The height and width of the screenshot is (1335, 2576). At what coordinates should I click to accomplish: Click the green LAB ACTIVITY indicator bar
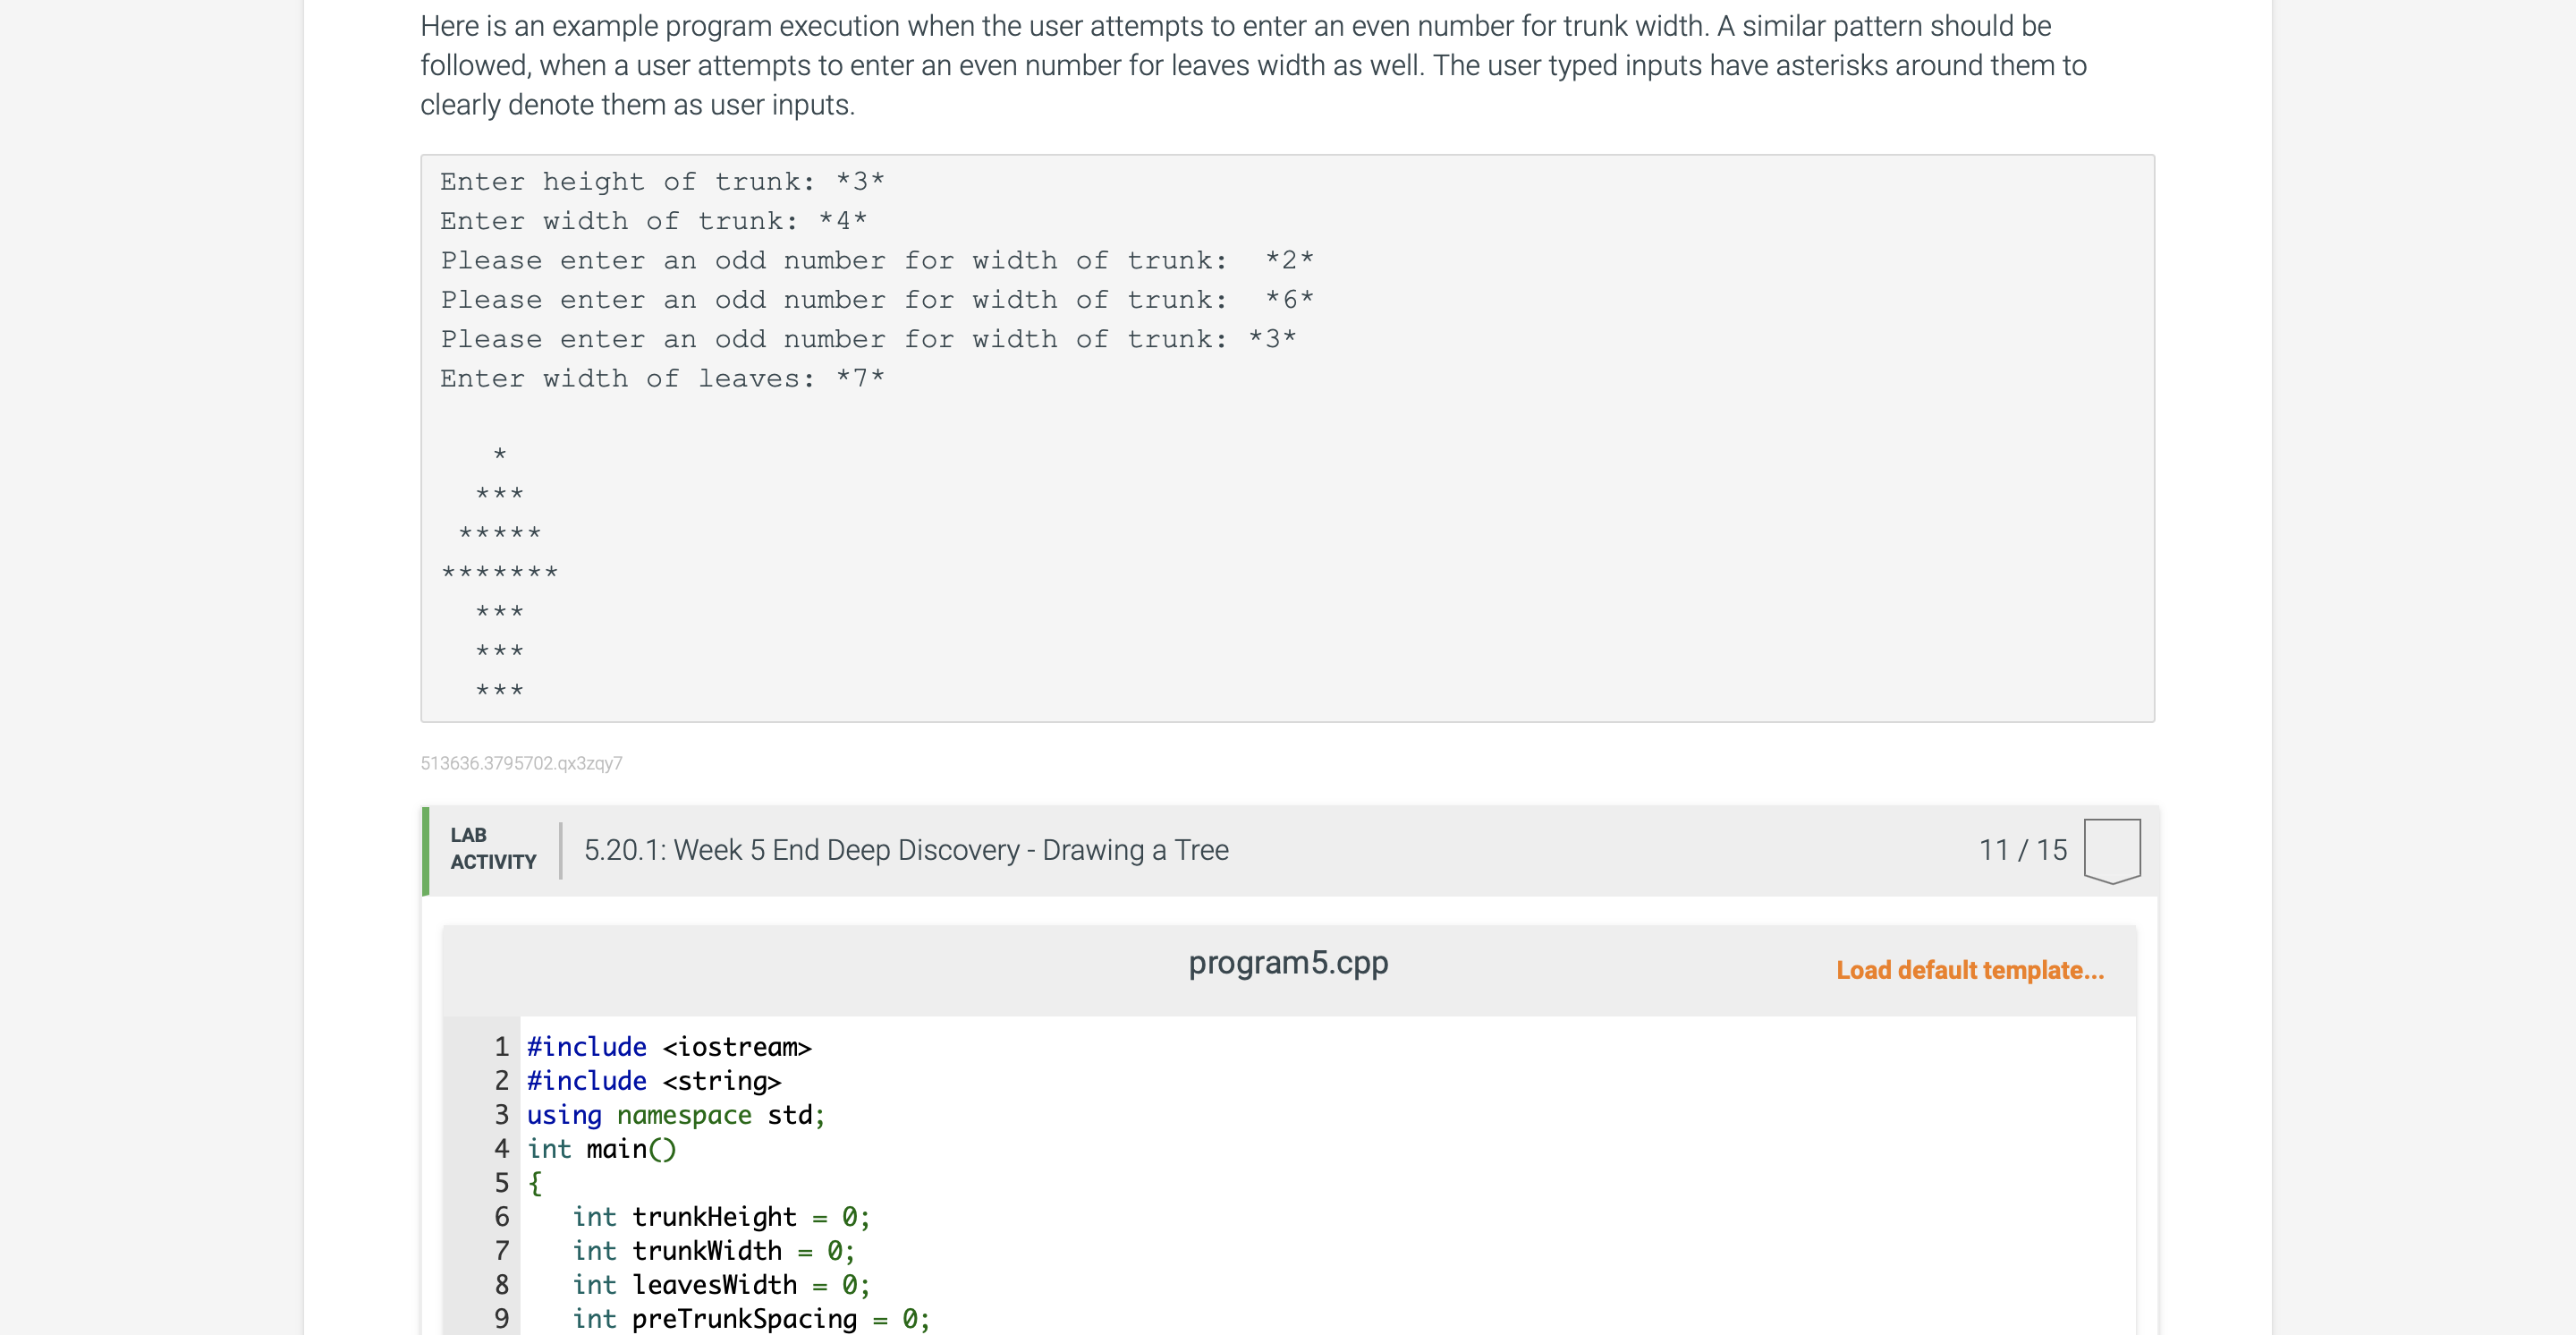424,850
